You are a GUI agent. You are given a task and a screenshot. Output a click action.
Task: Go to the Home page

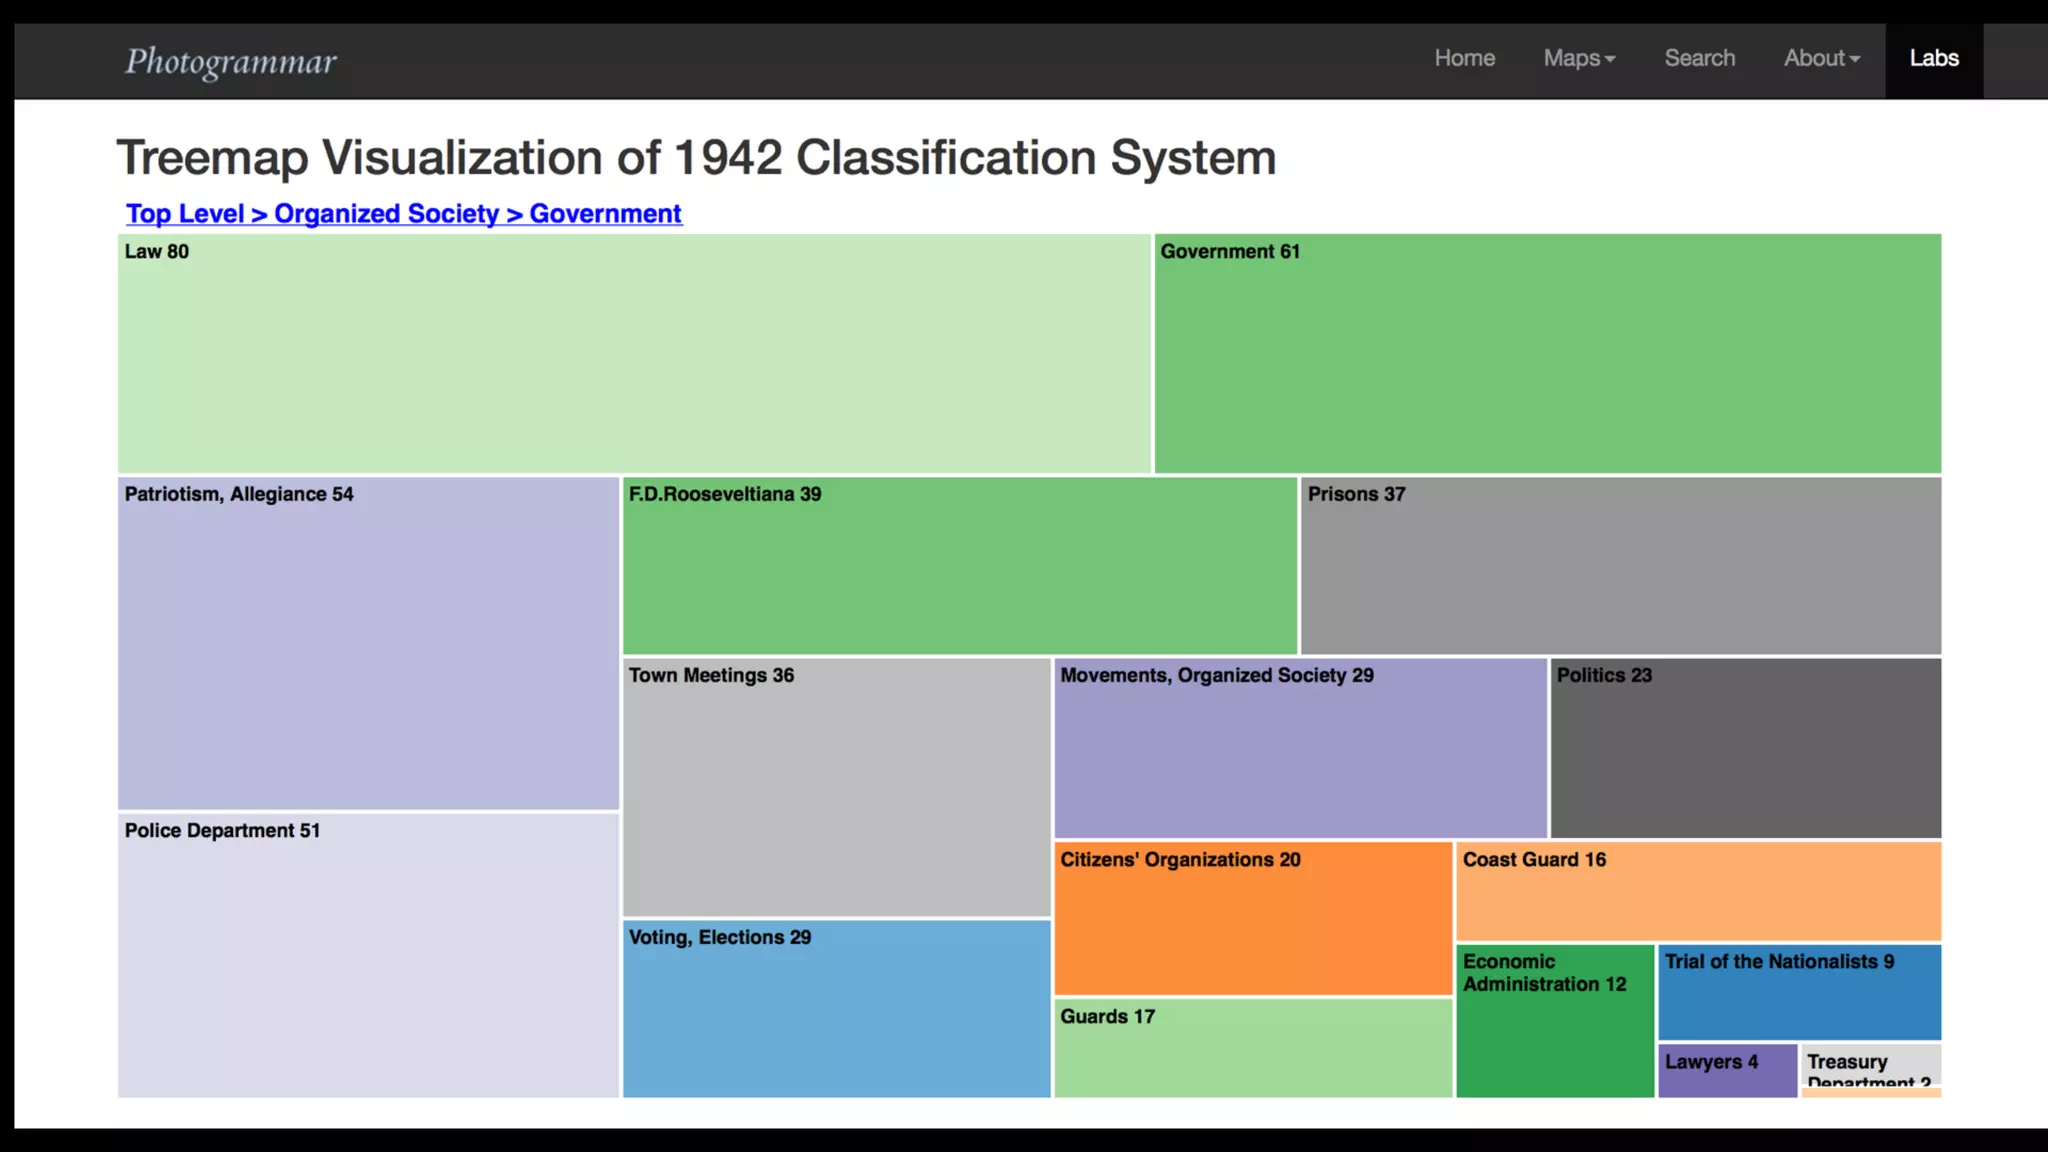coord(1464,59)
